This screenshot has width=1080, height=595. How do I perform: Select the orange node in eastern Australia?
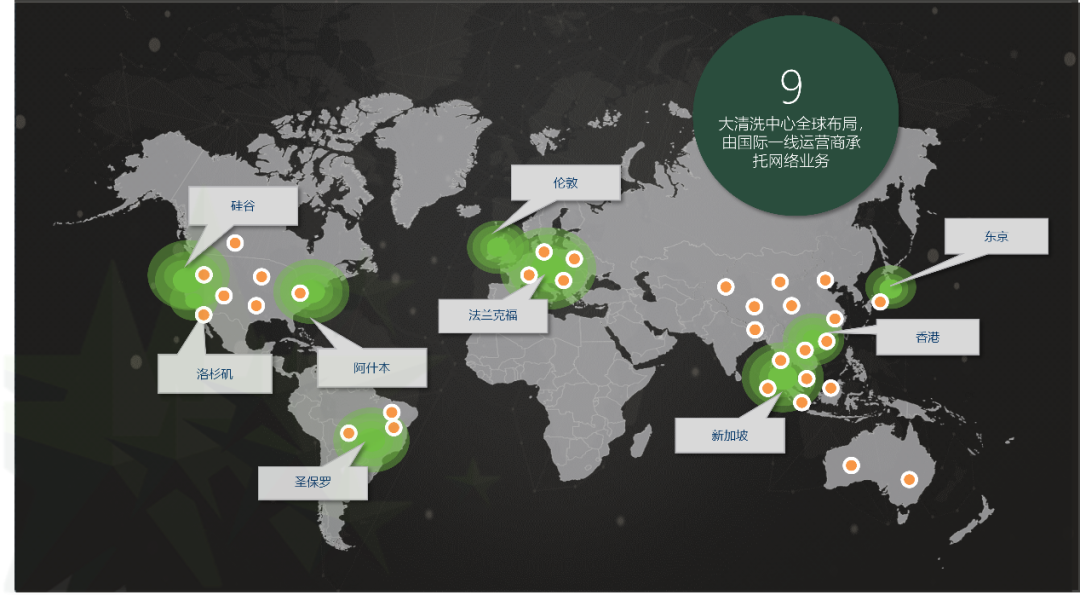909,479
